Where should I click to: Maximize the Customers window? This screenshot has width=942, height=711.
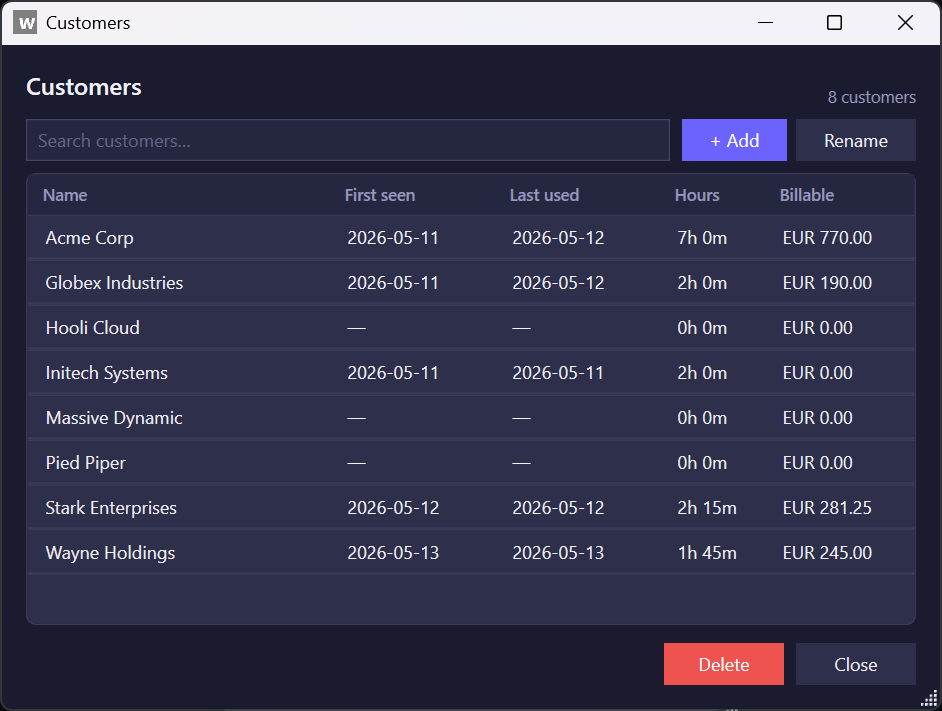(834, 23)
